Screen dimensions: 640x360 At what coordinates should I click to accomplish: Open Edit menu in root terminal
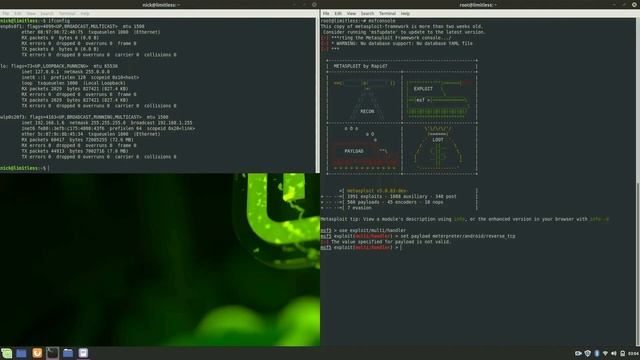point(338,13)
